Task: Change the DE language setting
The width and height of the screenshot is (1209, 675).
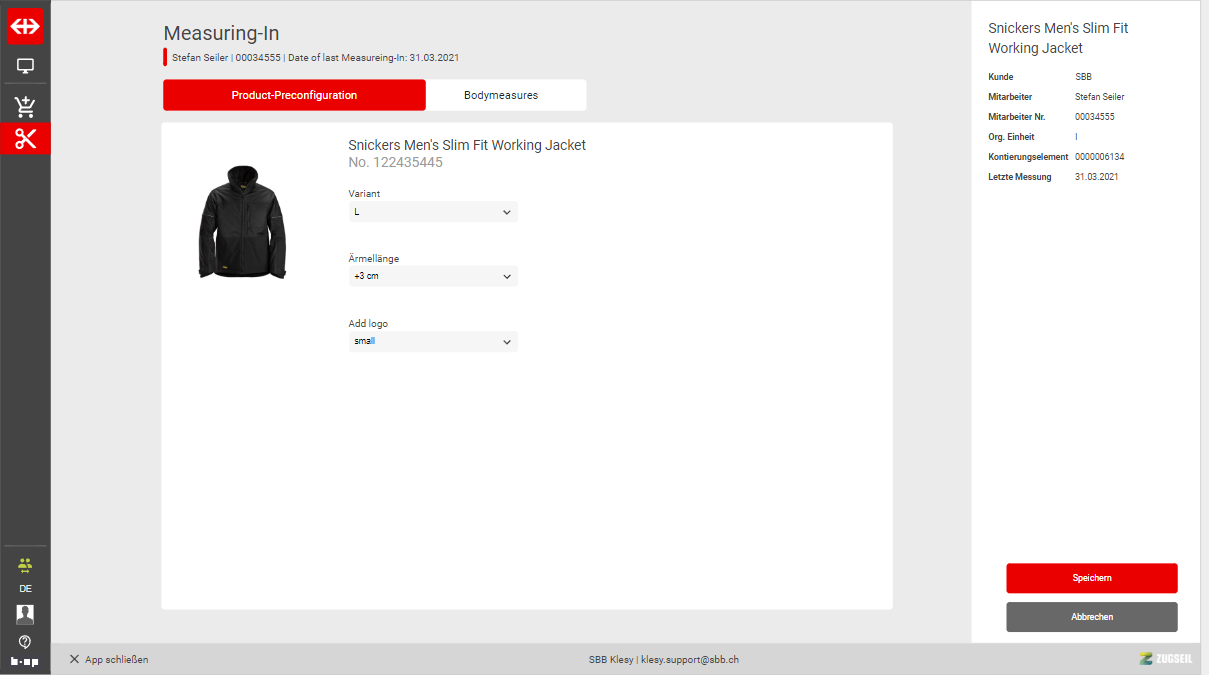Action: [25, 589]
